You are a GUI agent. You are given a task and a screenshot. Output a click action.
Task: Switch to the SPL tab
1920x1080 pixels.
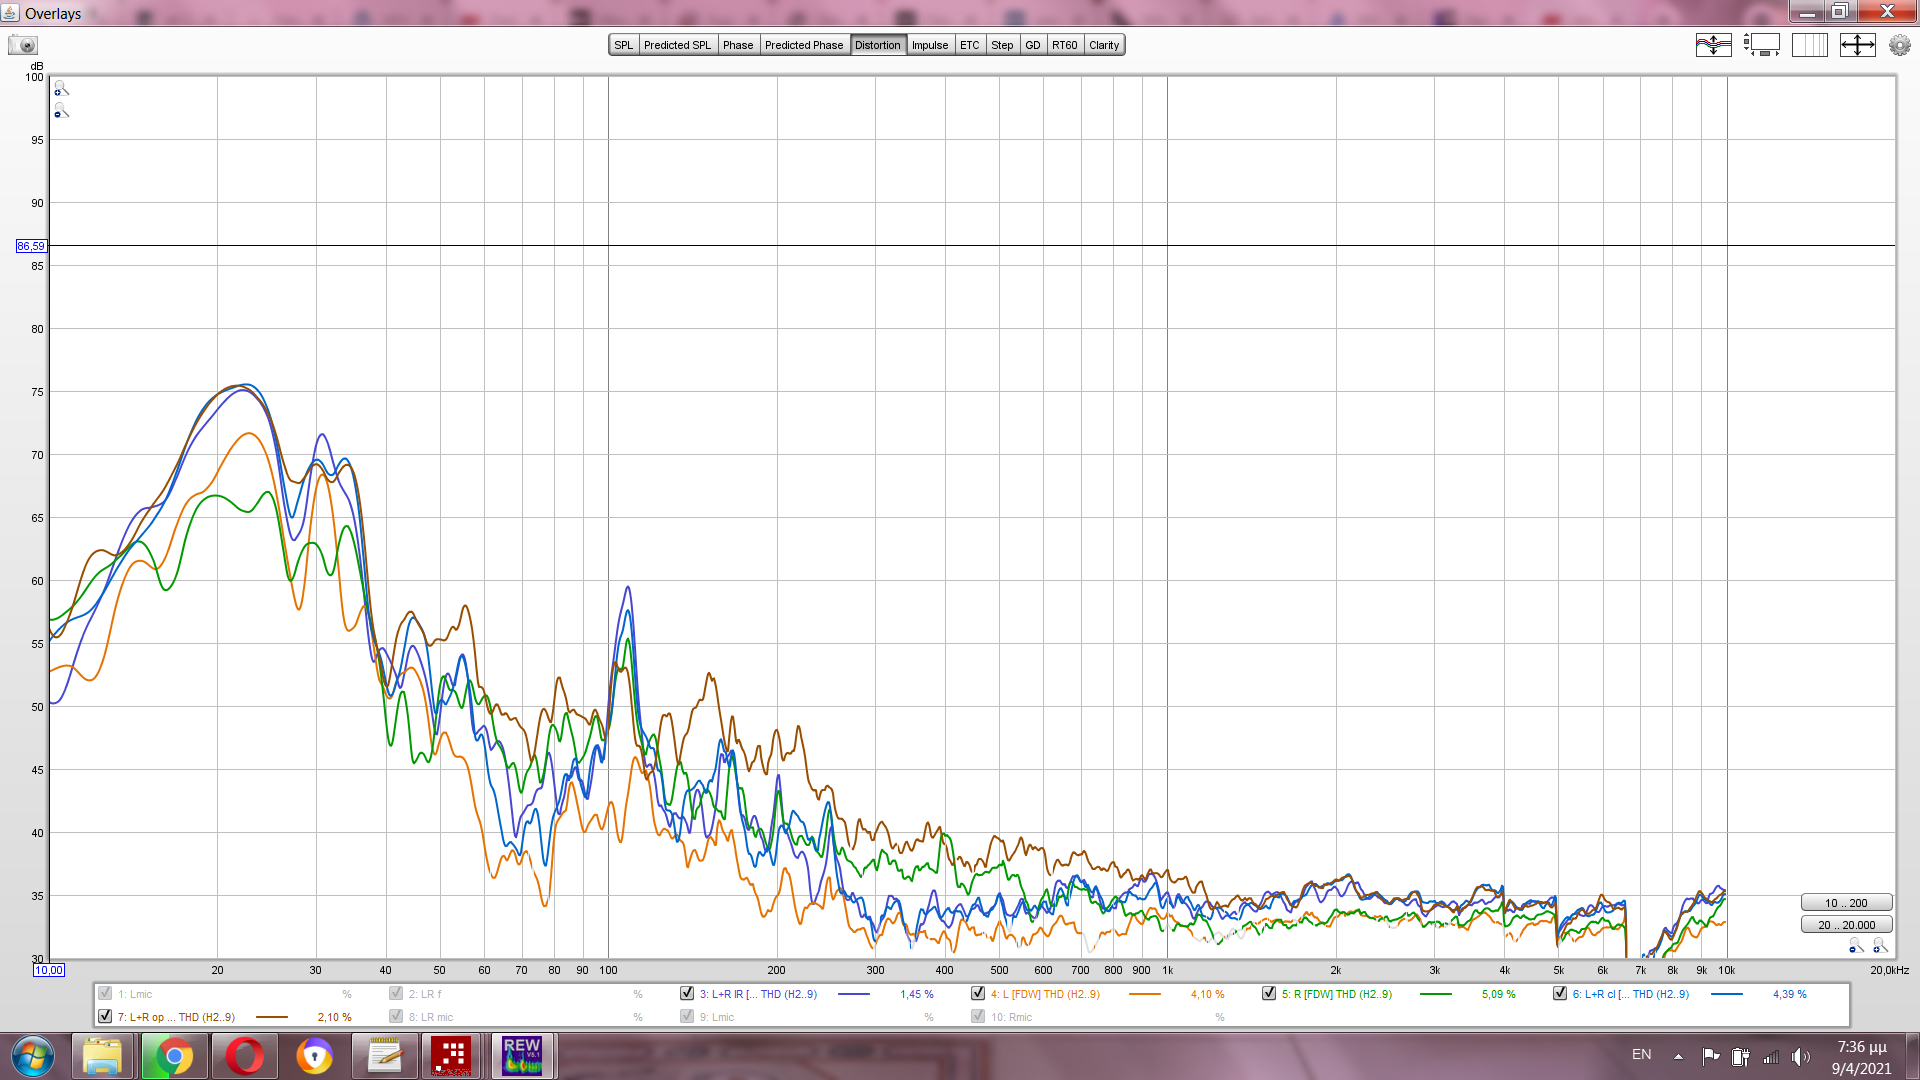(624, 45)
